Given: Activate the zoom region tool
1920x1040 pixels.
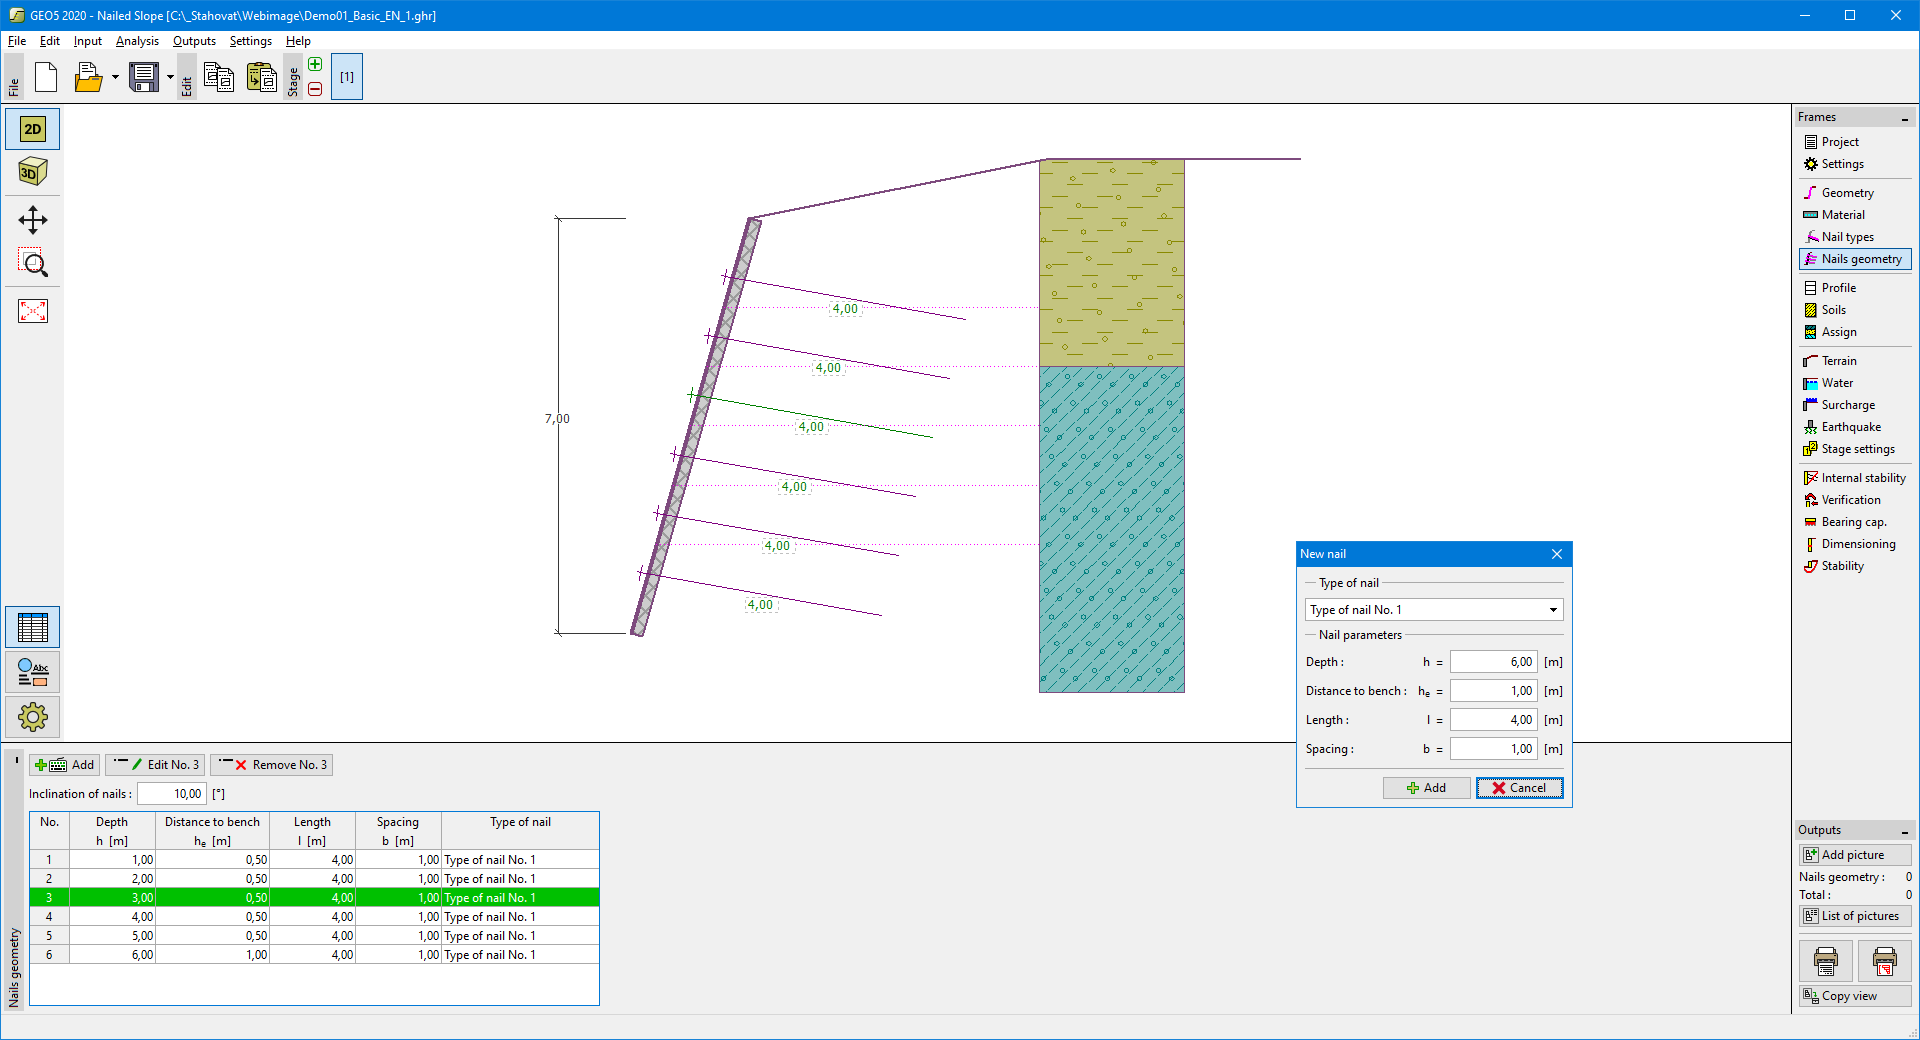Looking at the screenshot, I should click(x=33, y=263).
